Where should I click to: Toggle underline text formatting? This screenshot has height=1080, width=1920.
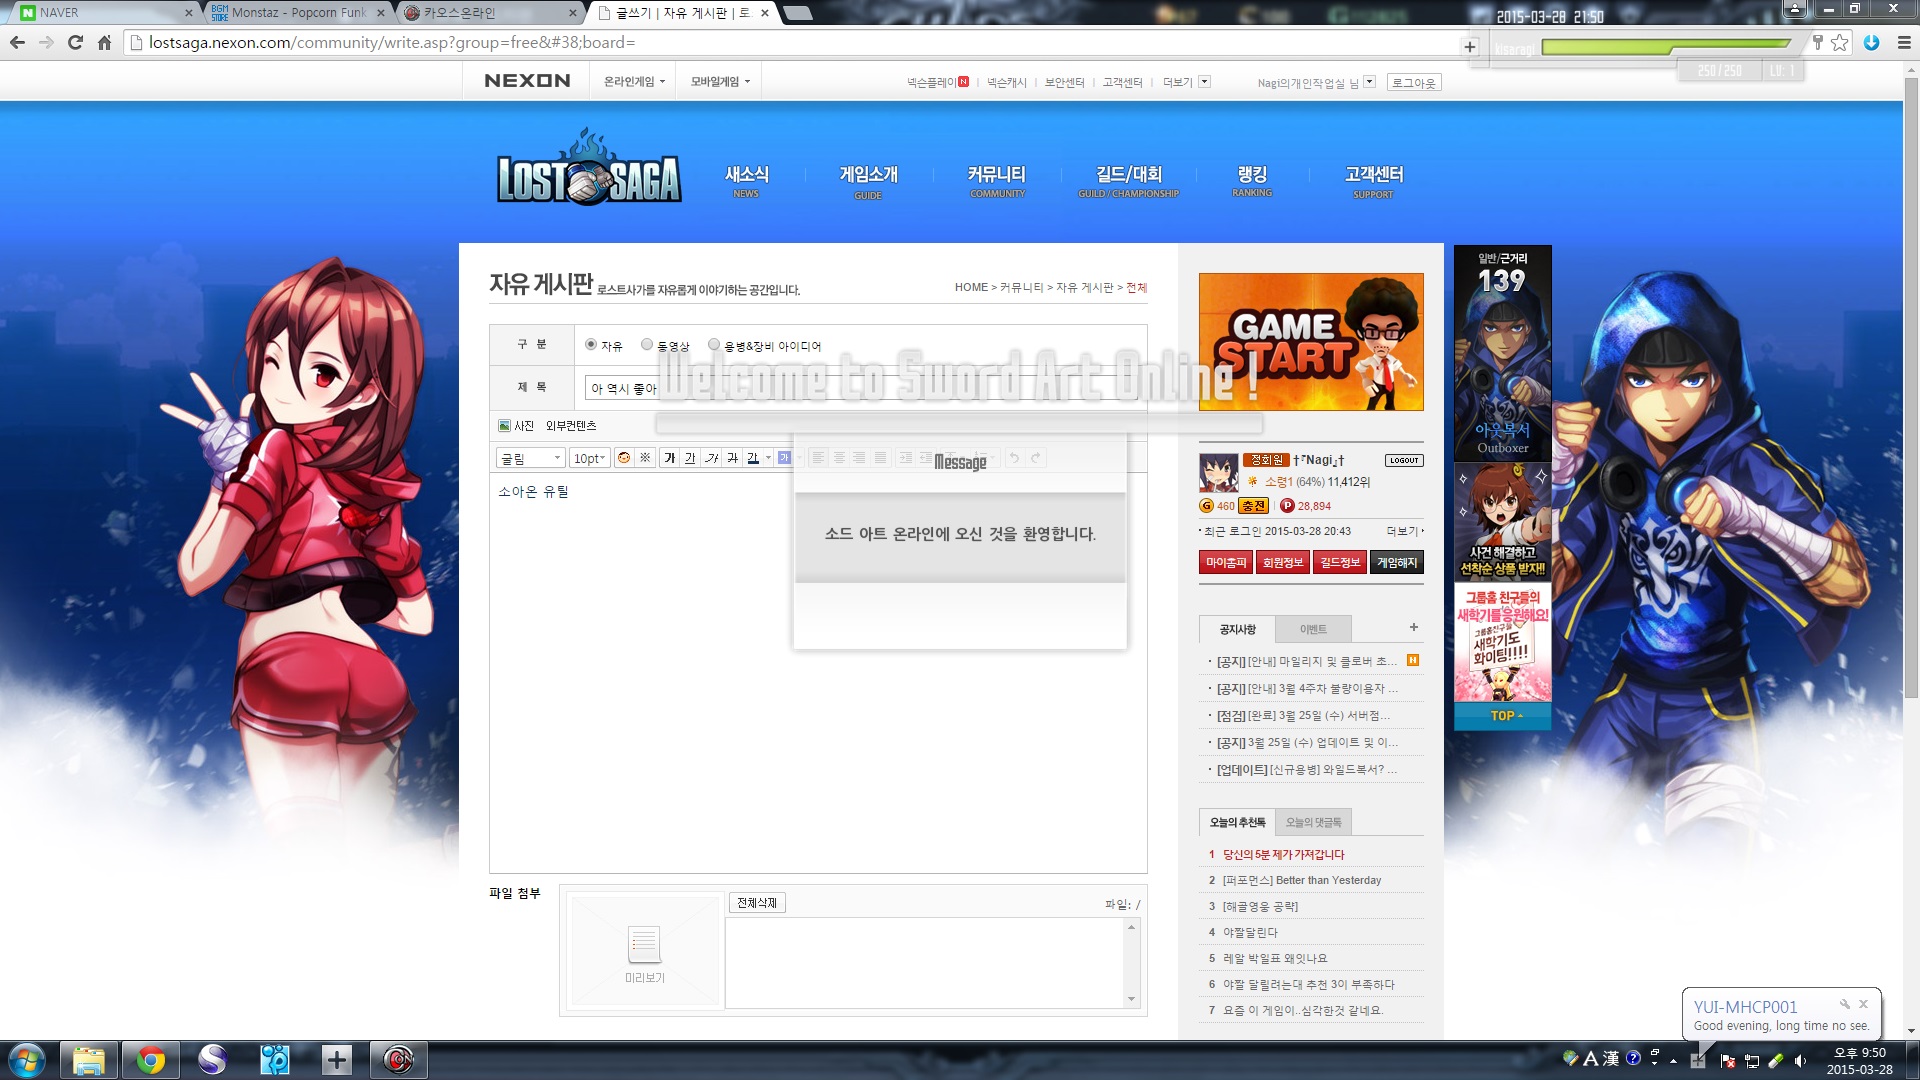coord(690,458)
